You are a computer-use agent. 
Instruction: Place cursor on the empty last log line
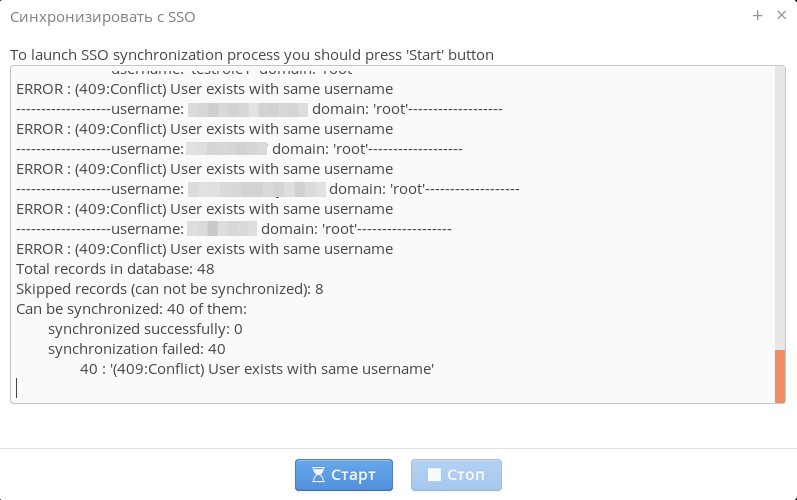tap(200, 388)
